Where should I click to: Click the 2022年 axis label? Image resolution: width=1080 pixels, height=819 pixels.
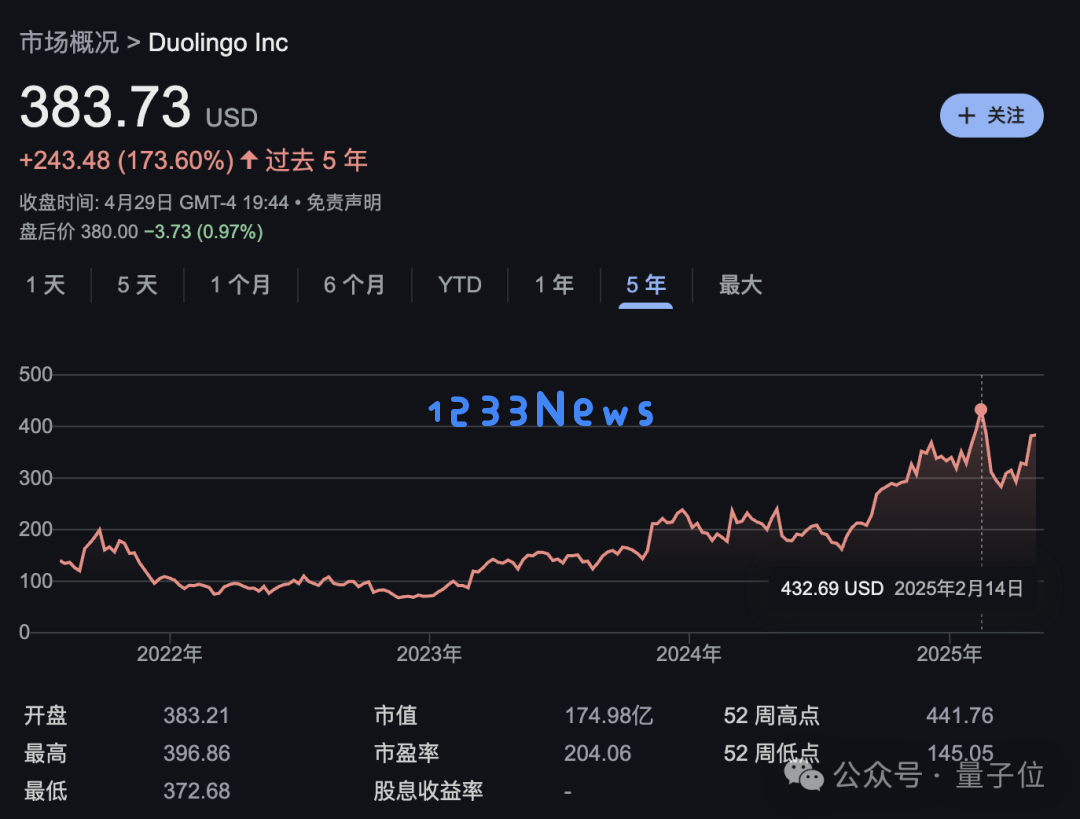coord(169,654)
